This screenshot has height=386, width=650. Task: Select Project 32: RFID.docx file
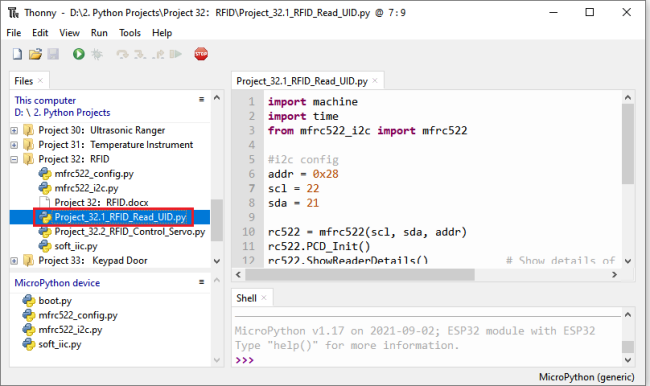tap(102, 203)
